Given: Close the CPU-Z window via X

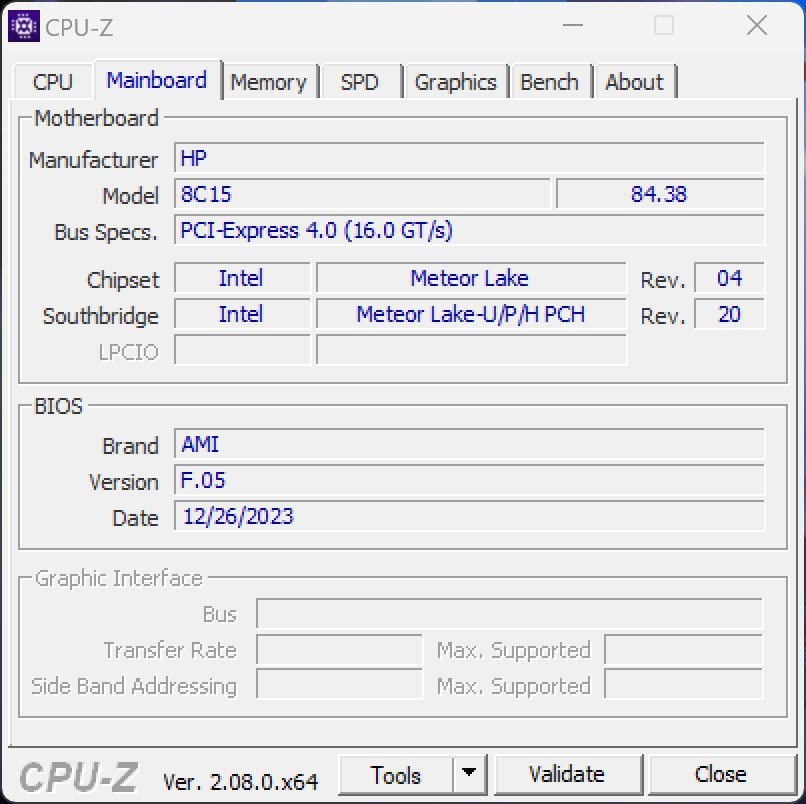Looking at the screenshot, I should 757,25.
